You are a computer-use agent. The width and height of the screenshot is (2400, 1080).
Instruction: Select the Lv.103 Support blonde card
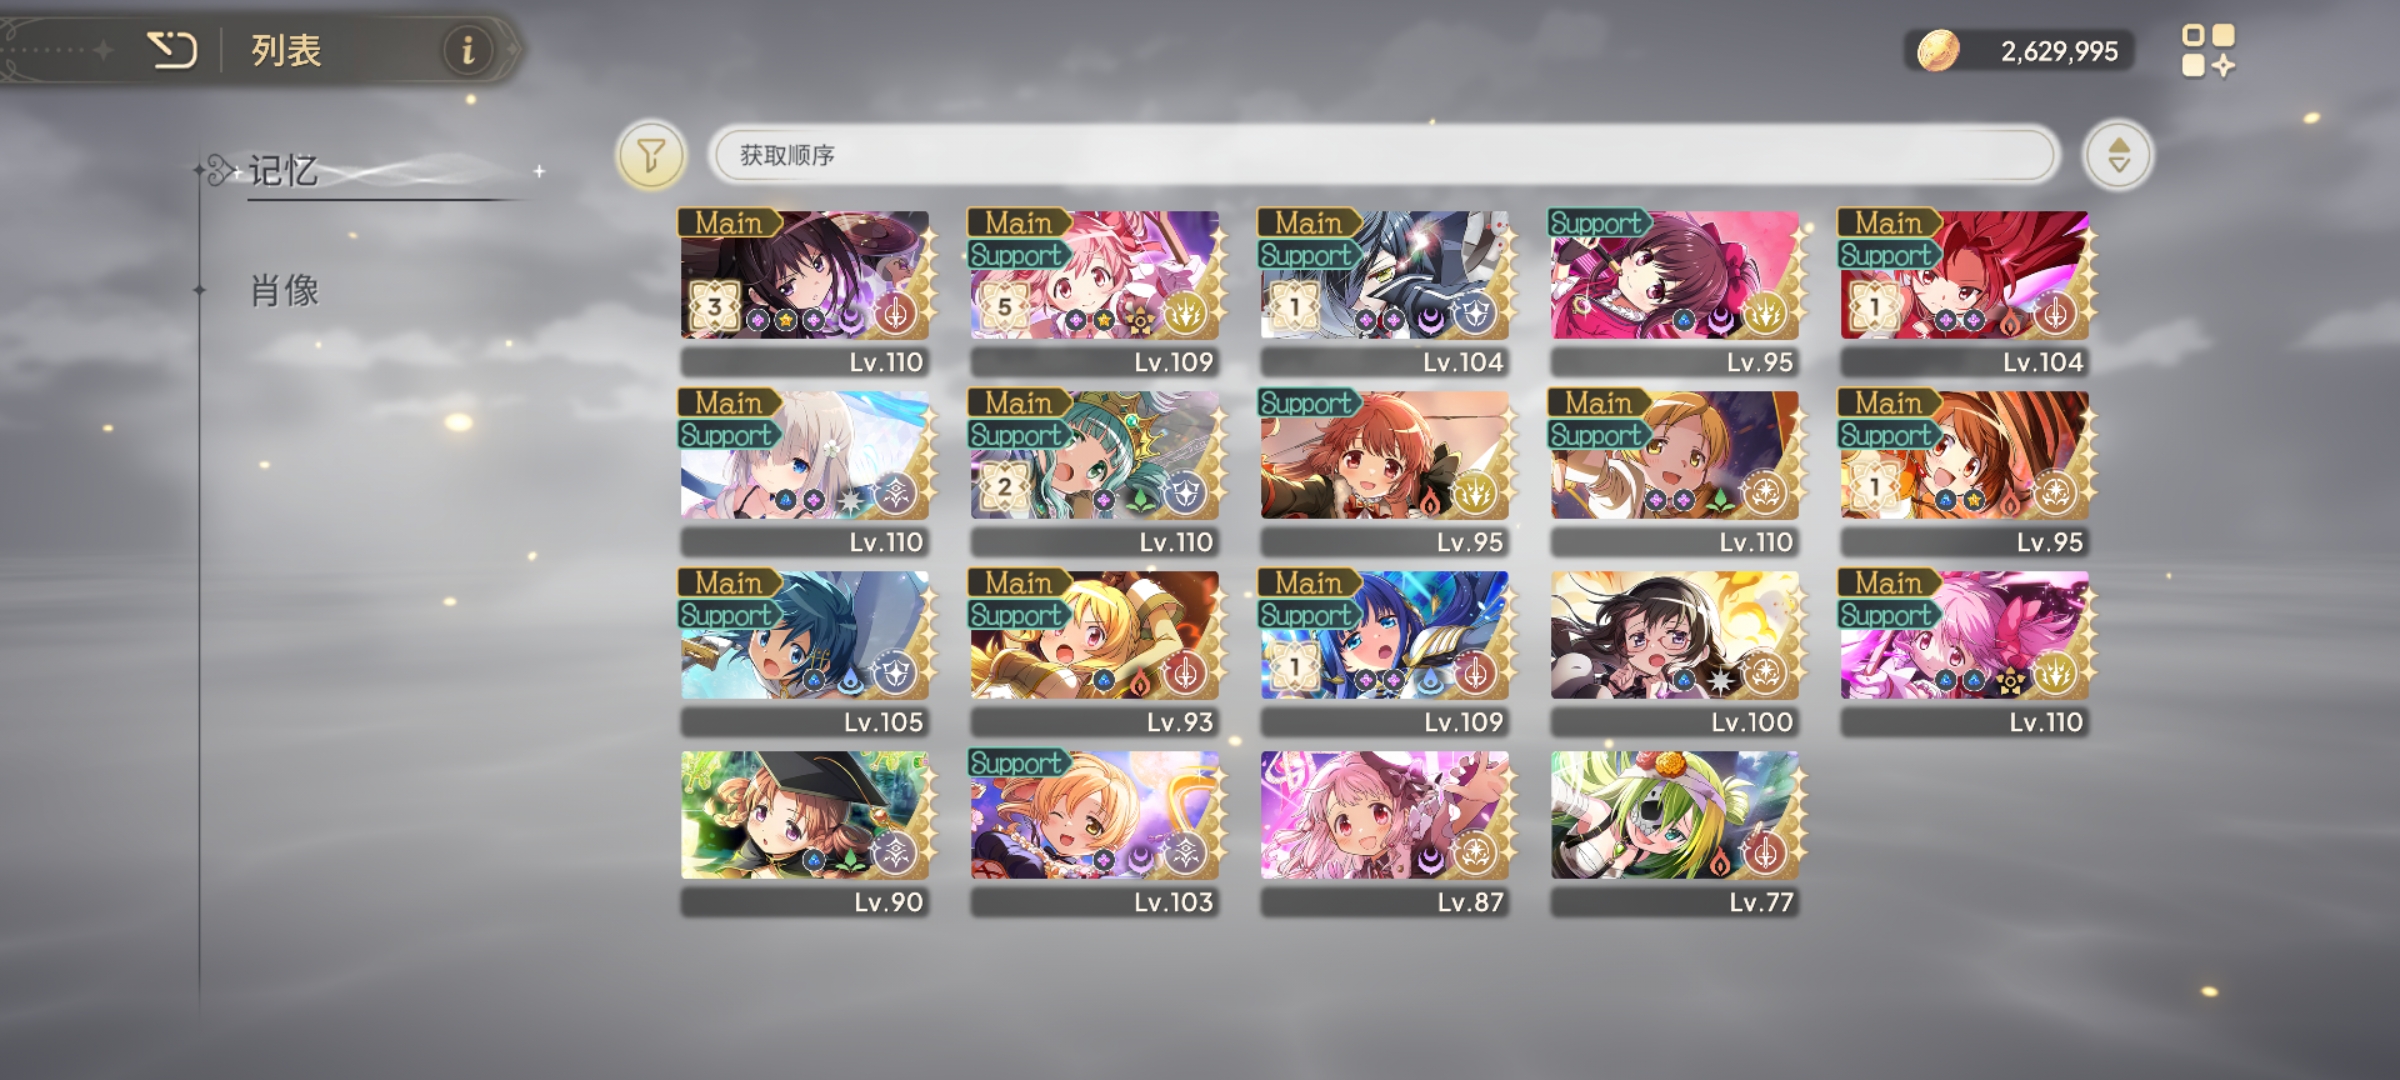click(x=1095, y=832)
